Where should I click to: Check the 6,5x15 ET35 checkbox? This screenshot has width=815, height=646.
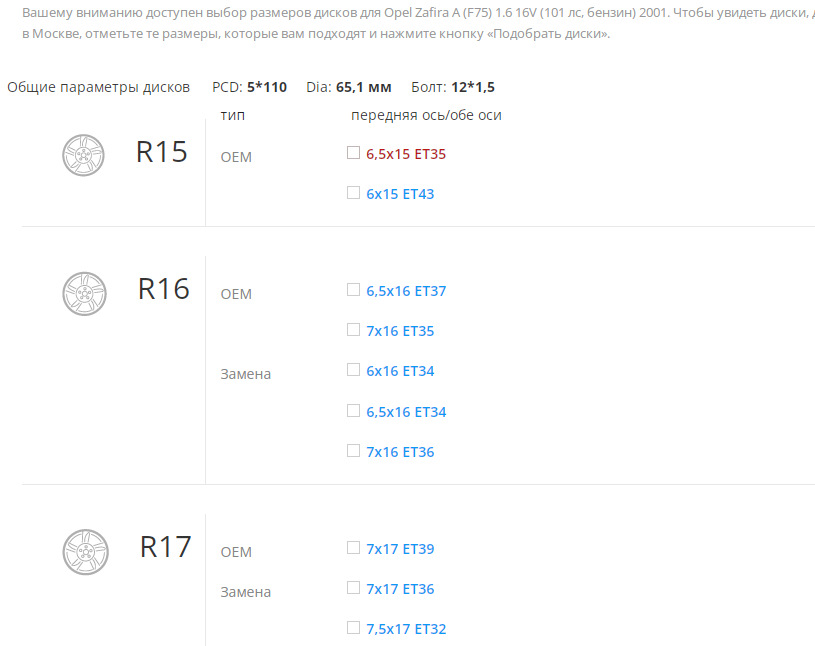click(353, 153)
